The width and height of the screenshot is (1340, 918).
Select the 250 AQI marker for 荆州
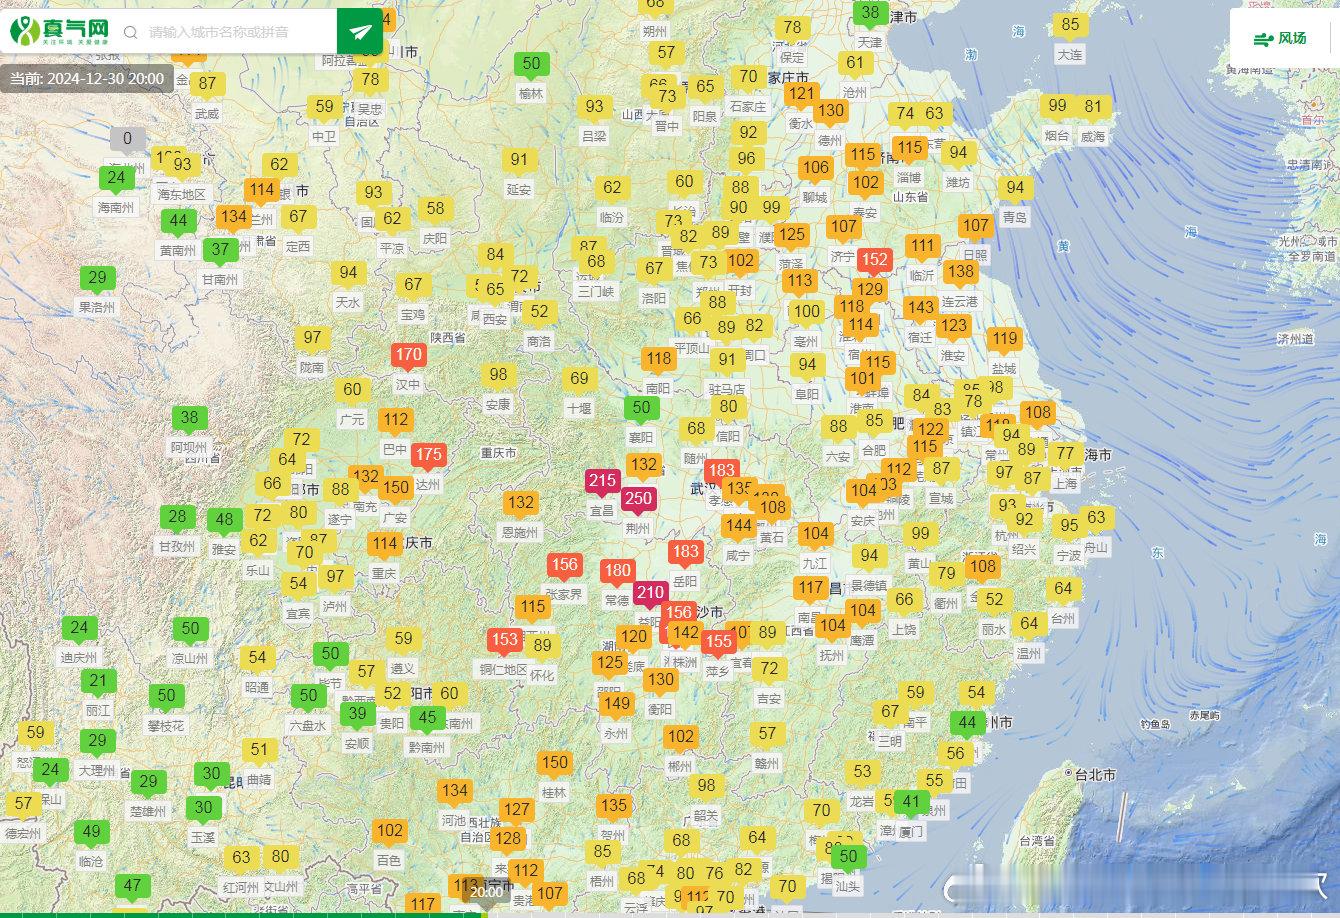coord(637,499)
